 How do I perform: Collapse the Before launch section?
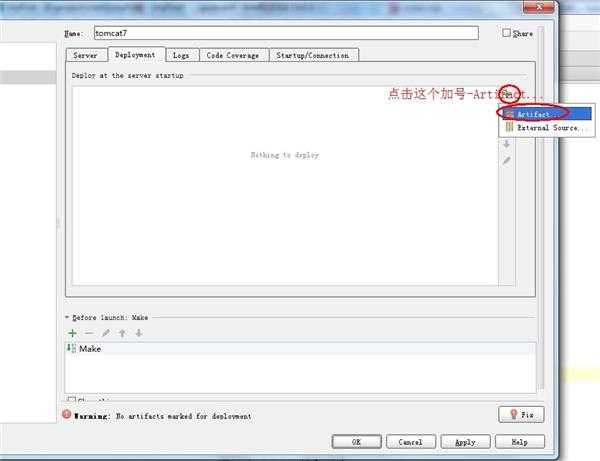(67, 317)
